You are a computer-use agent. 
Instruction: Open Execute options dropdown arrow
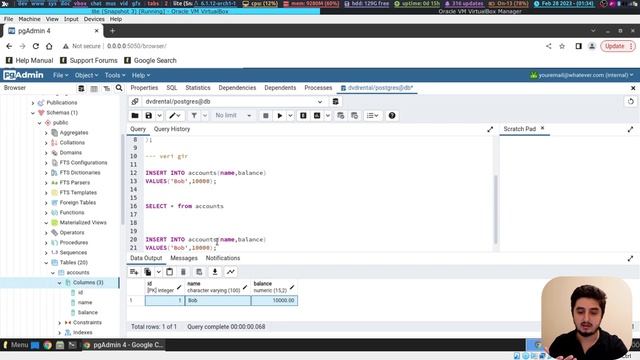290,116
